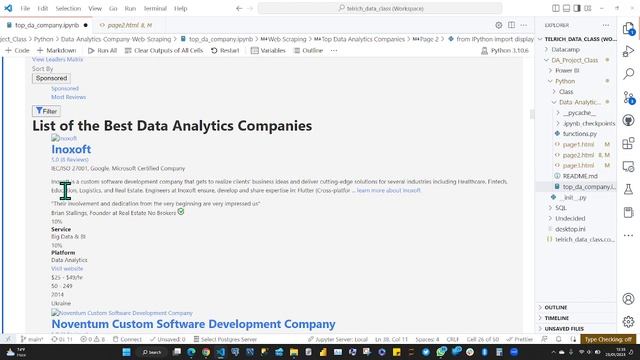Collapse the Python folder

coord(565,81)
